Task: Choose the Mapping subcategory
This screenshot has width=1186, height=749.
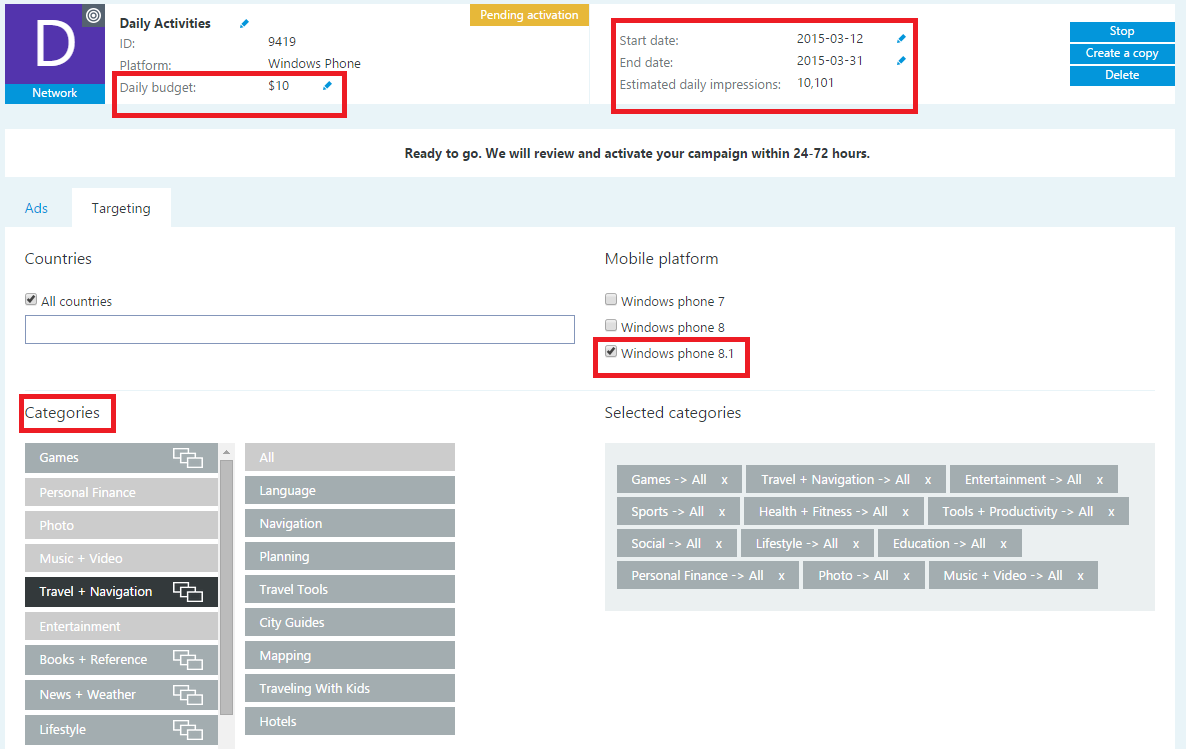Action: pyautogui.click(x=349, y=655)
